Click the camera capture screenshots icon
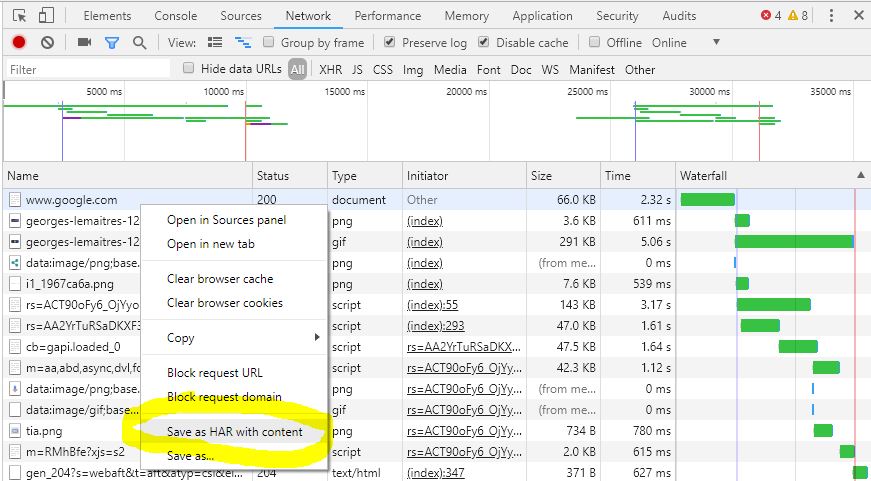The width and height of the screenshot is (871, 481). point(85,43)
